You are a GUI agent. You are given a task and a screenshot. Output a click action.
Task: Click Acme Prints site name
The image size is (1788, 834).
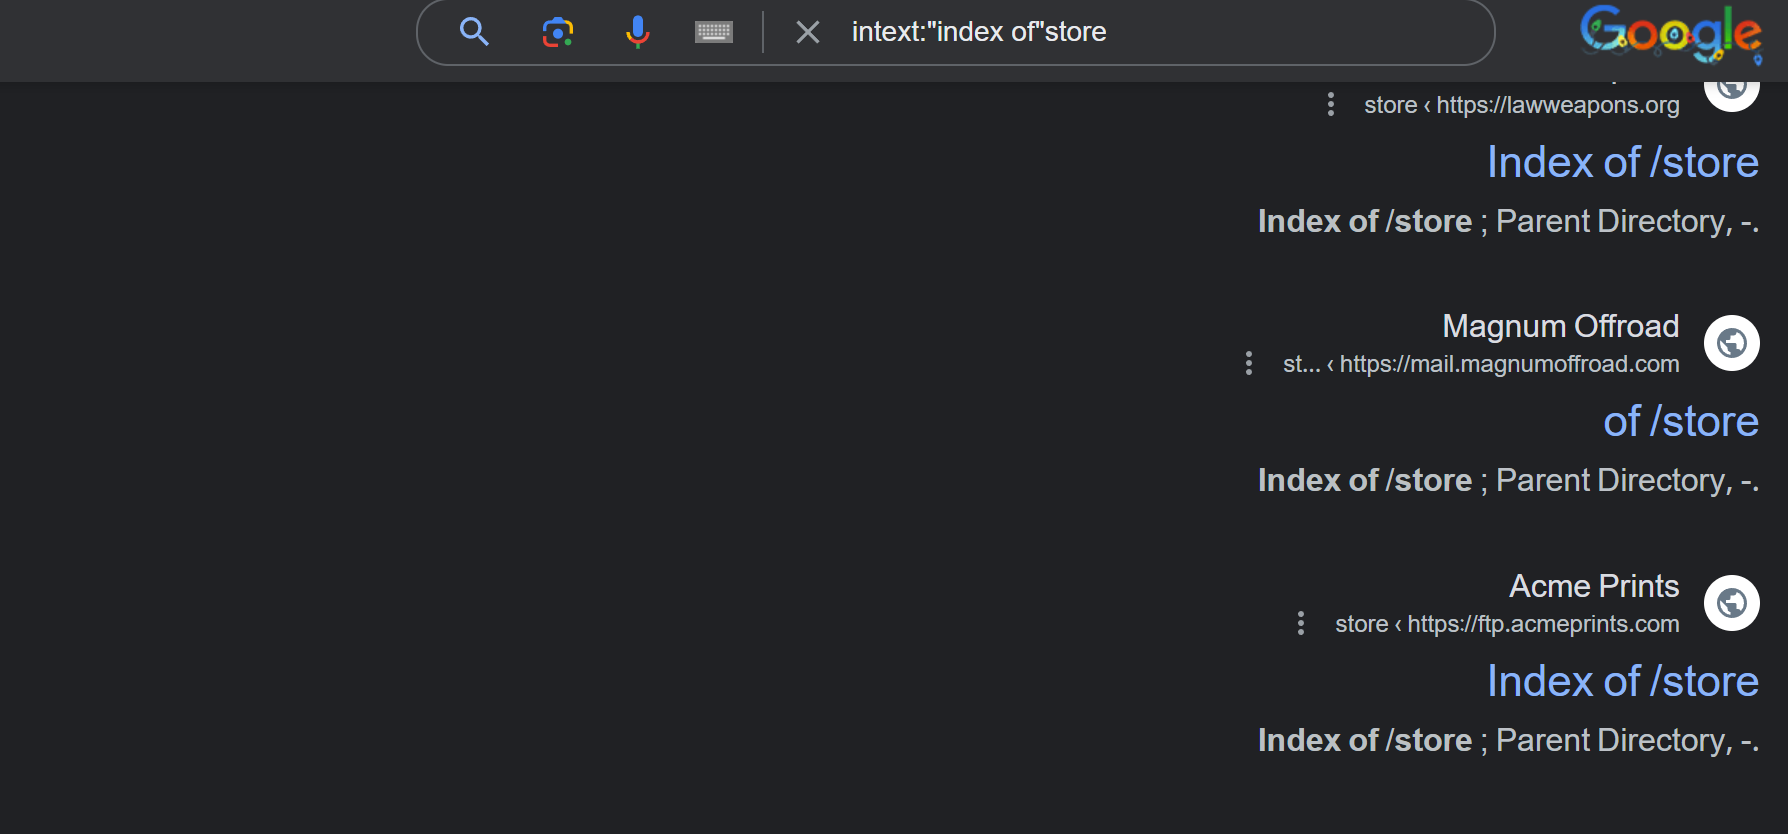click(x=1594, y=586)
